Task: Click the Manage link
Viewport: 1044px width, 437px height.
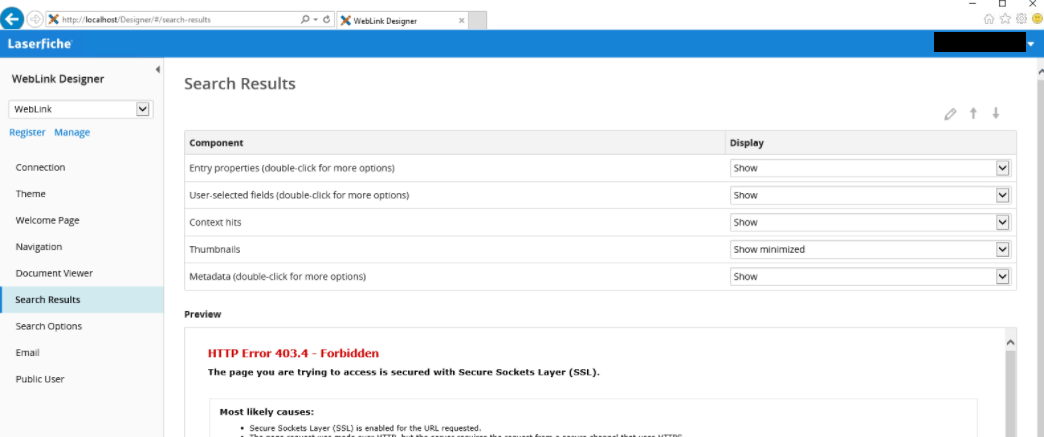Action: [72, 133]
